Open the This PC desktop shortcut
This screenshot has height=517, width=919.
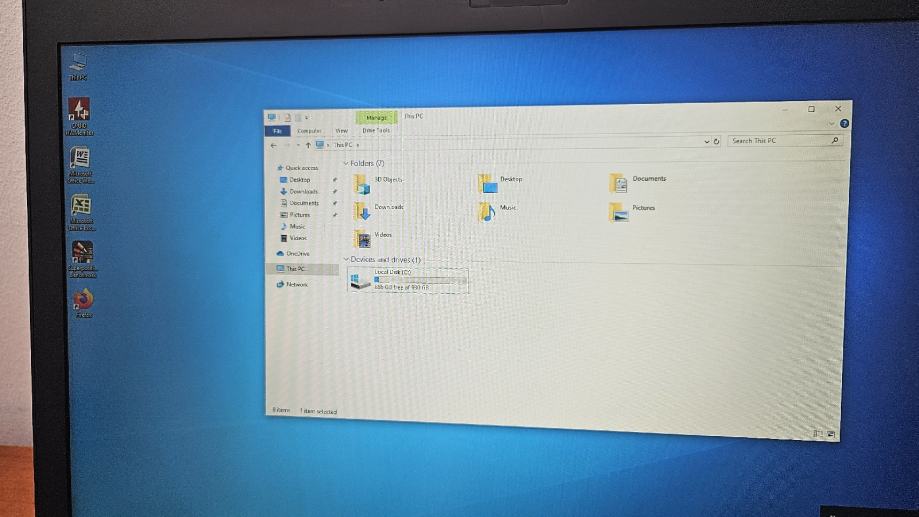[x=78, y=66]
